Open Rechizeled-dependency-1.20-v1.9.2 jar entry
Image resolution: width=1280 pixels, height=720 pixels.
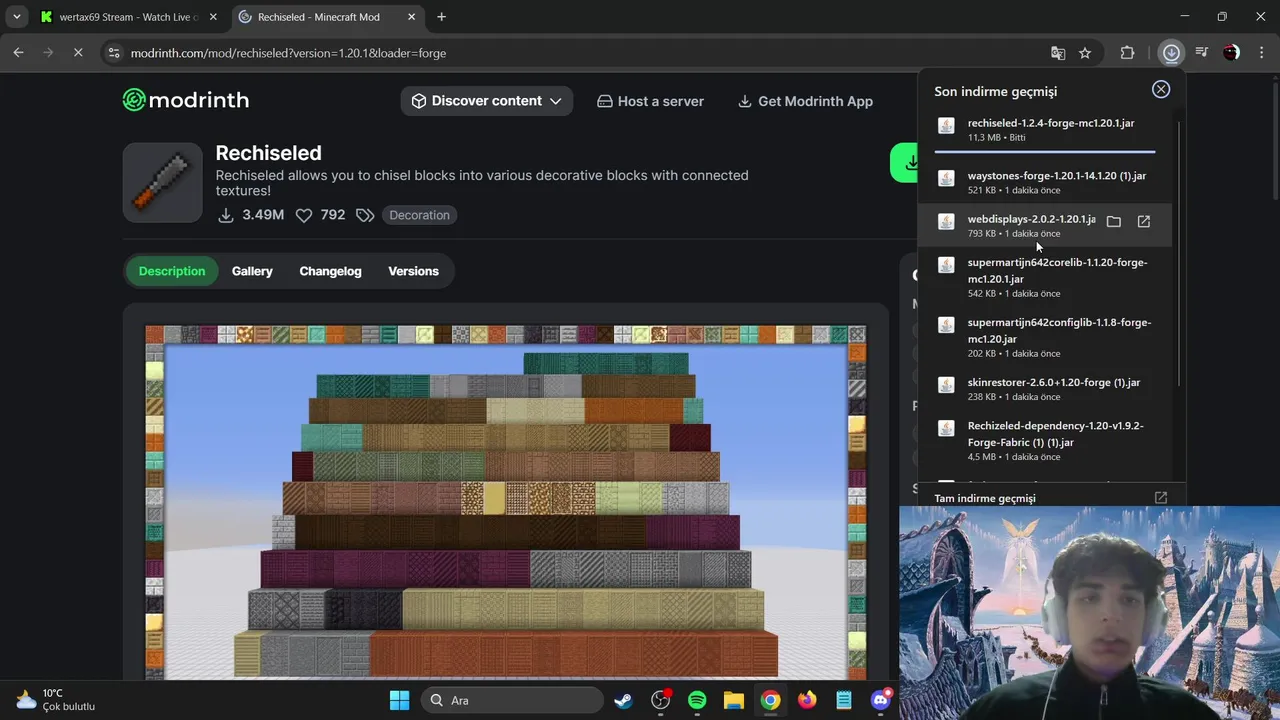tap(1045, 440)
